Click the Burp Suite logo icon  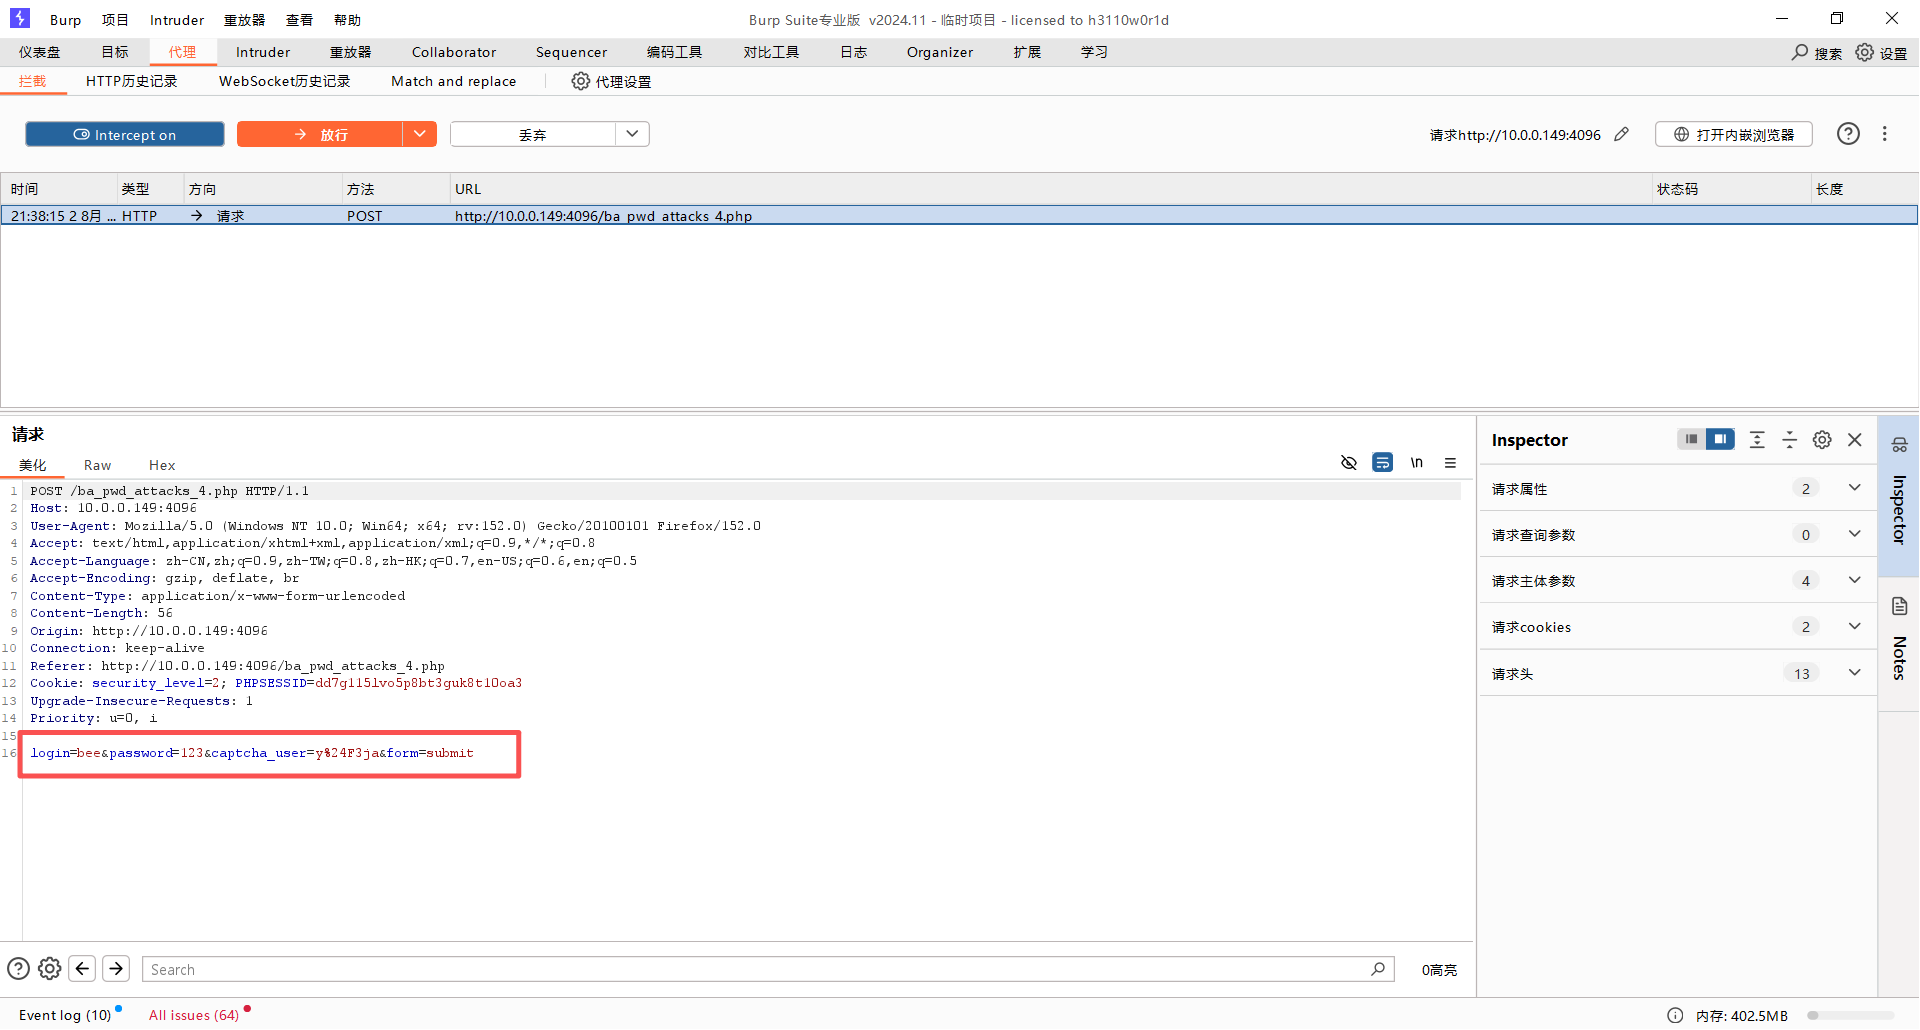20,18
